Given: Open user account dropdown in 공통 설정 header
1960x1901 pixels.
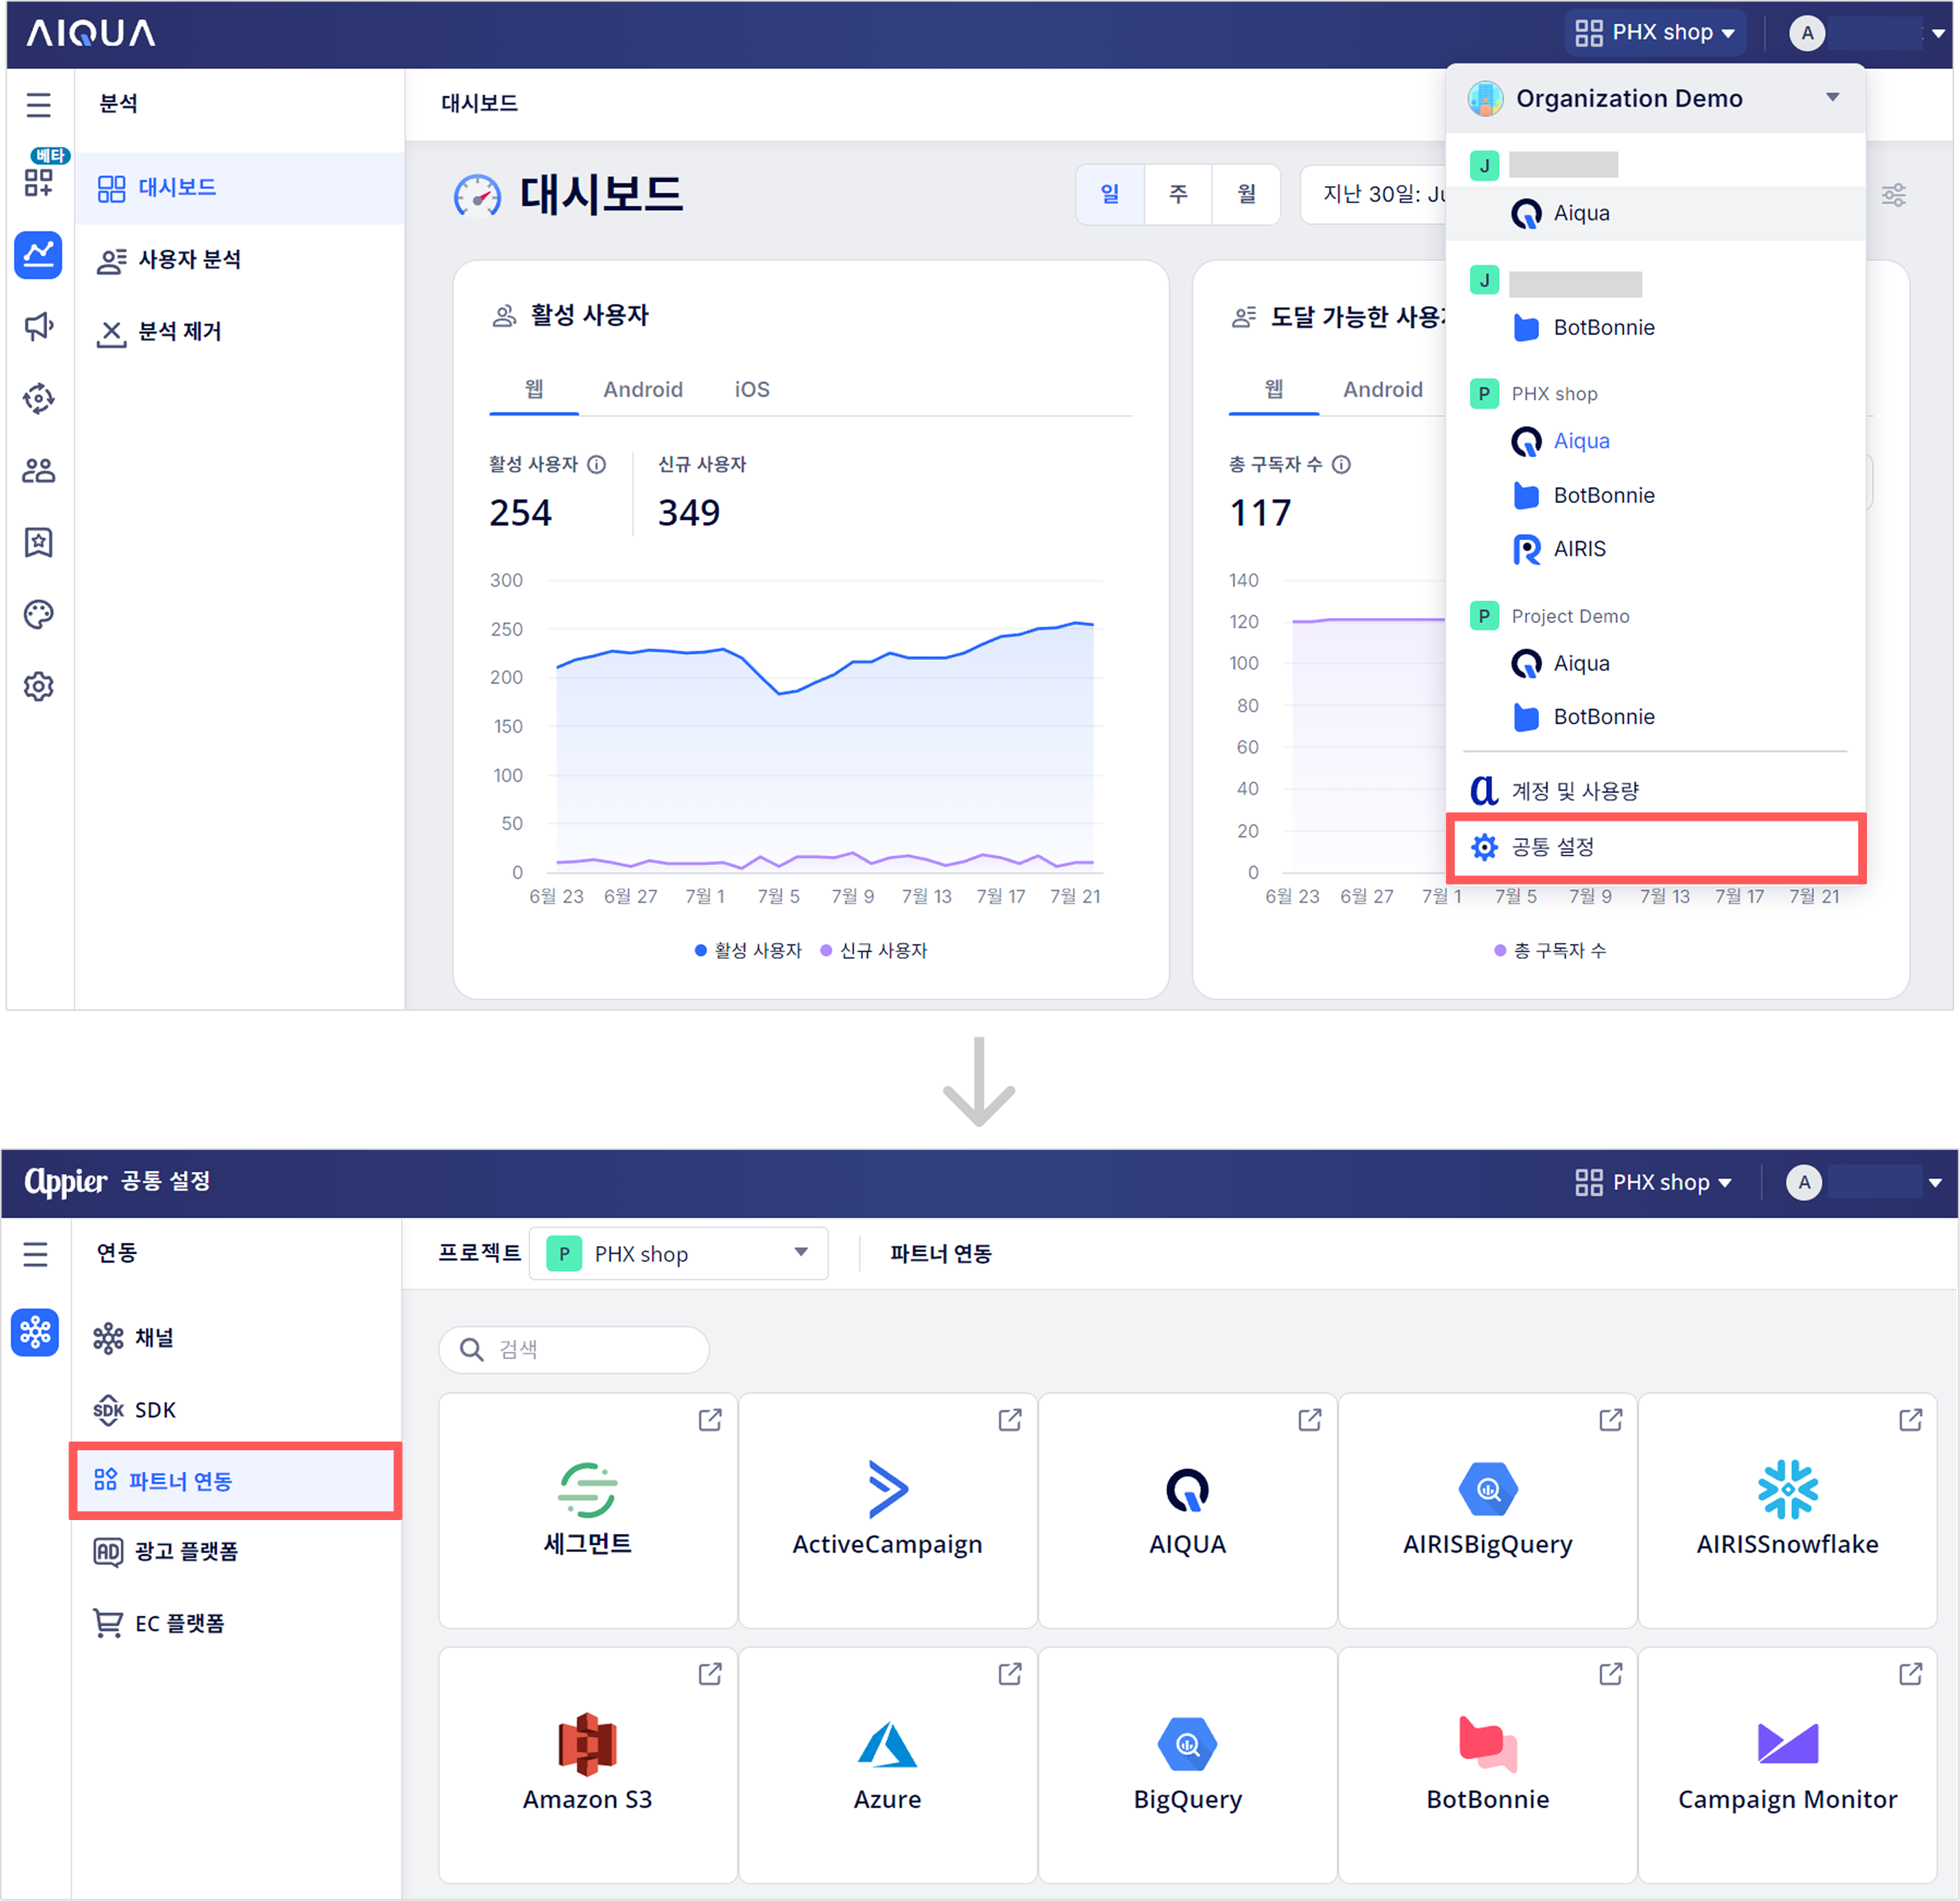Looking at the screenshot, I should pos(1865,1183).
